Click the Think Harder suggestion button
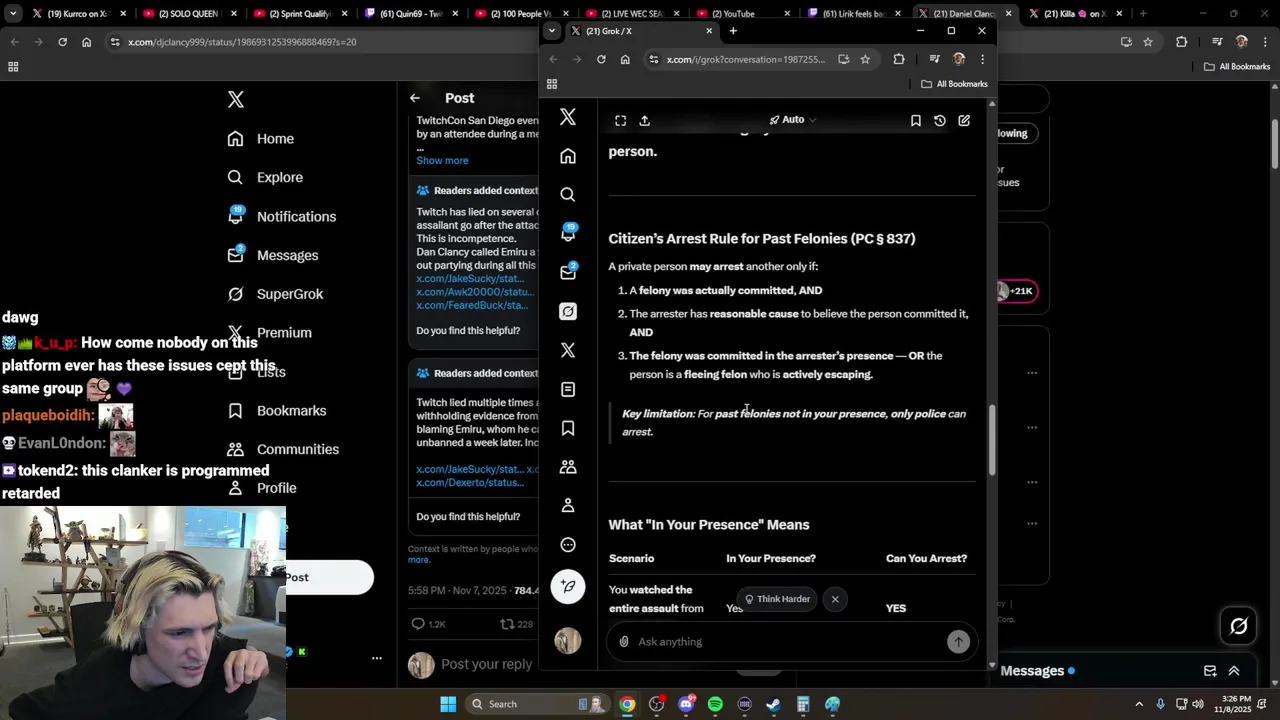Screen dimensions: 1280x720 [x=777, y=599]
